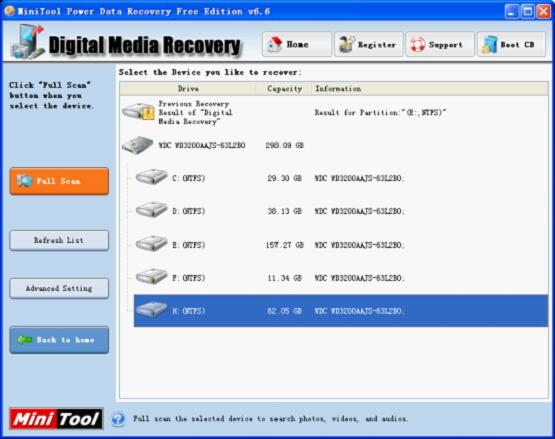Select the WDC WD3200AAJS physical disk icon
The height and width of the screenshot is (439, 555).
coord(138,145)
